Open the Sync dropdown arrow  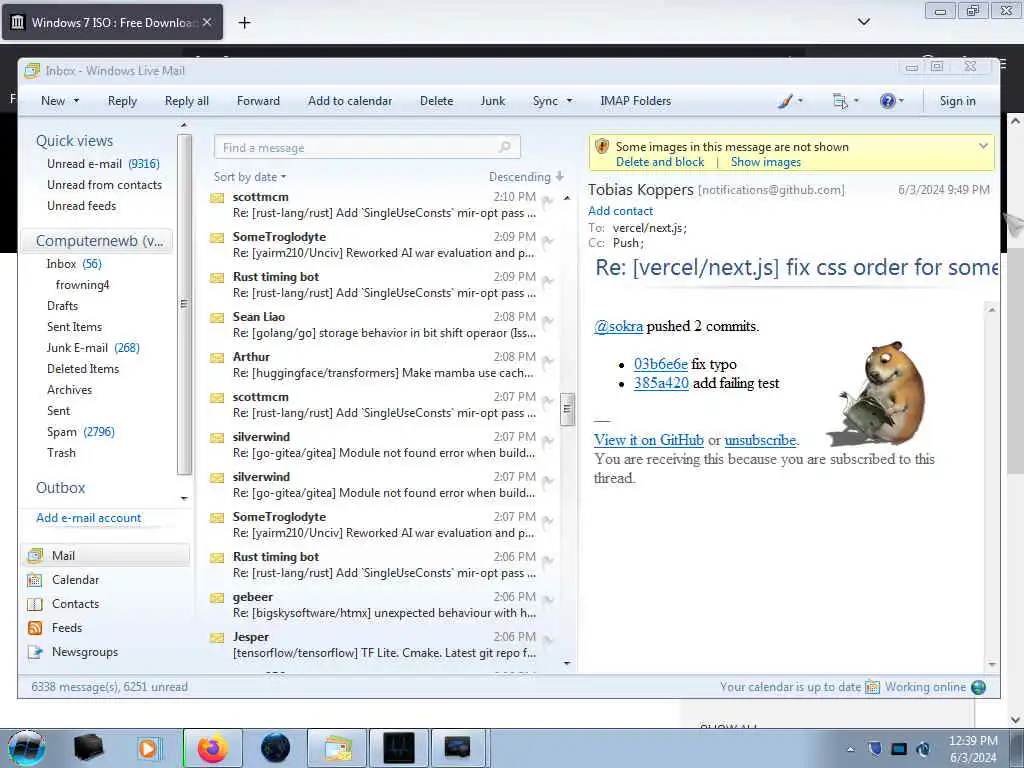click(569, 101)
